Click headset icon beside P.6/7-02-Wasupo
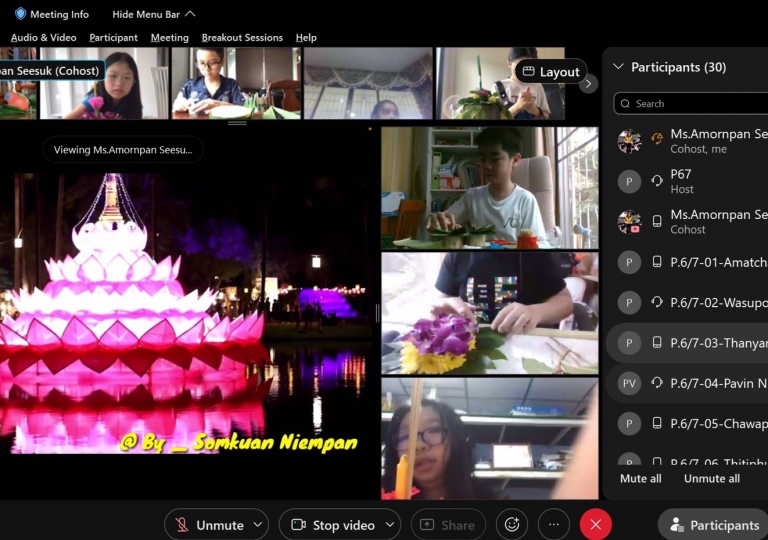Image resolution: width=768 pixels, height=540 pixels. 657,302
